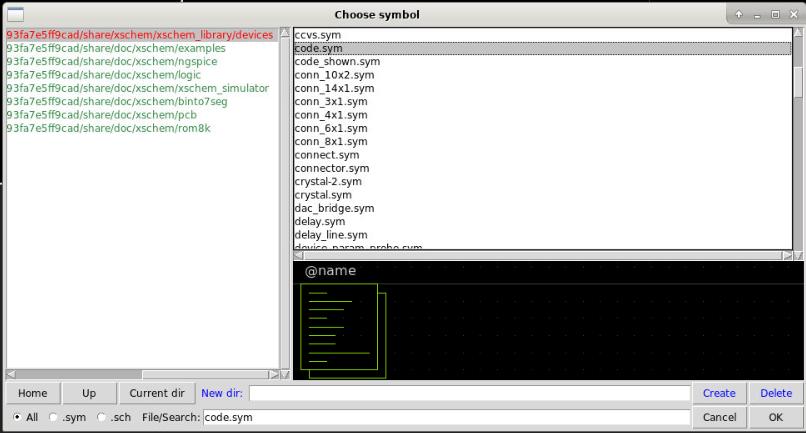Click the file list scroll-right arrow
The image size is (806, 433).
coord(787,255)
